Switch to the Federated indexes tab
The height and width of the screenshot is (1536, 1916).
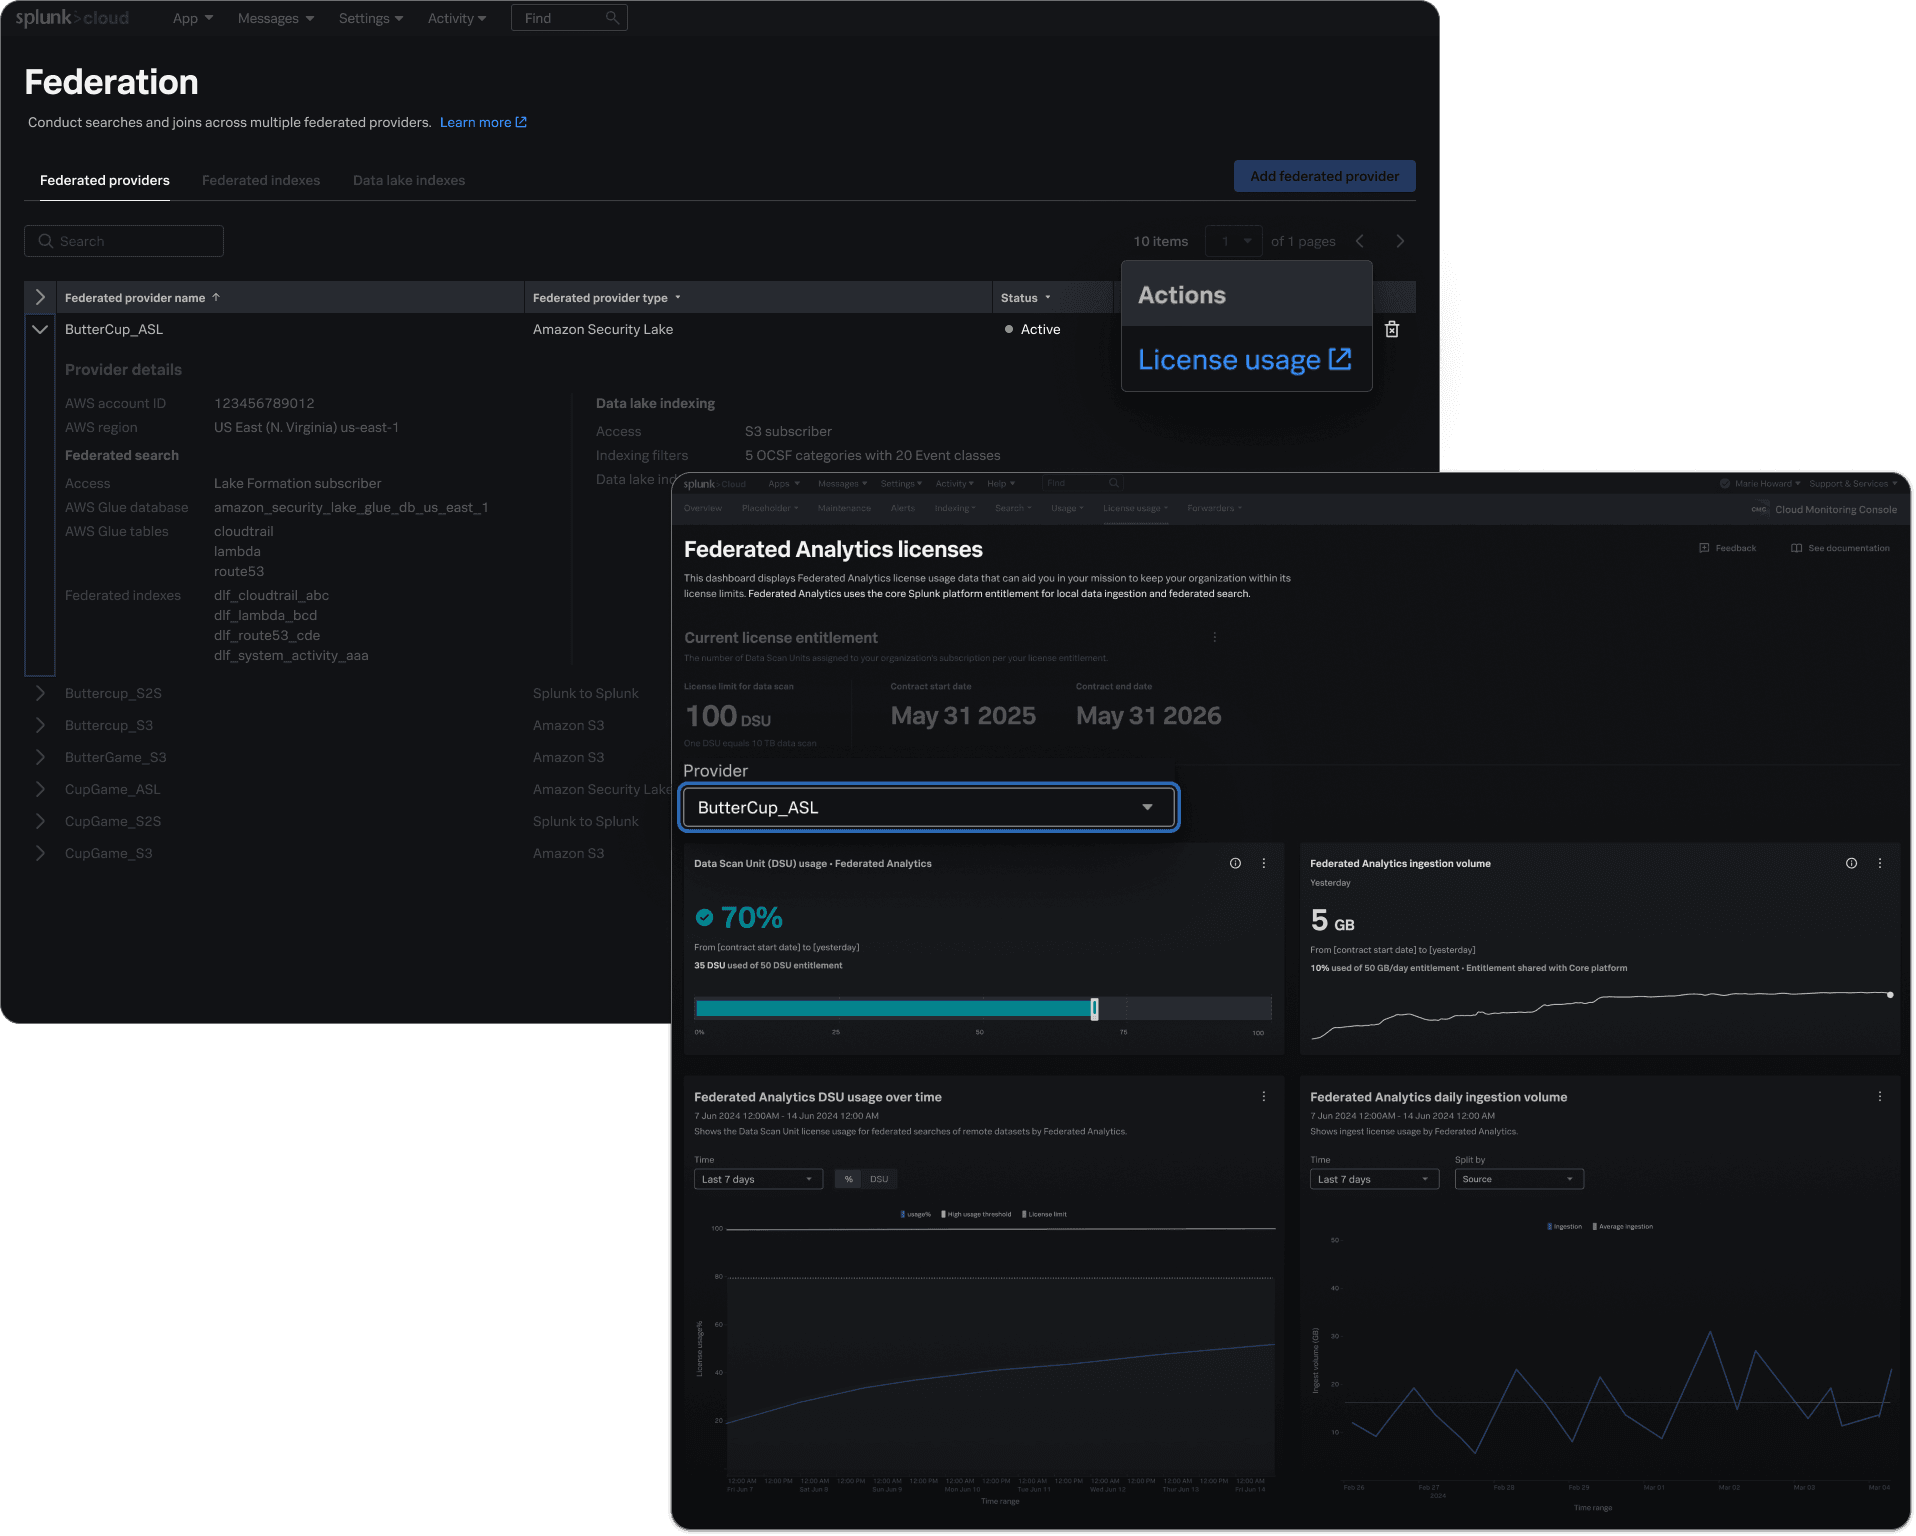(261, 180)
